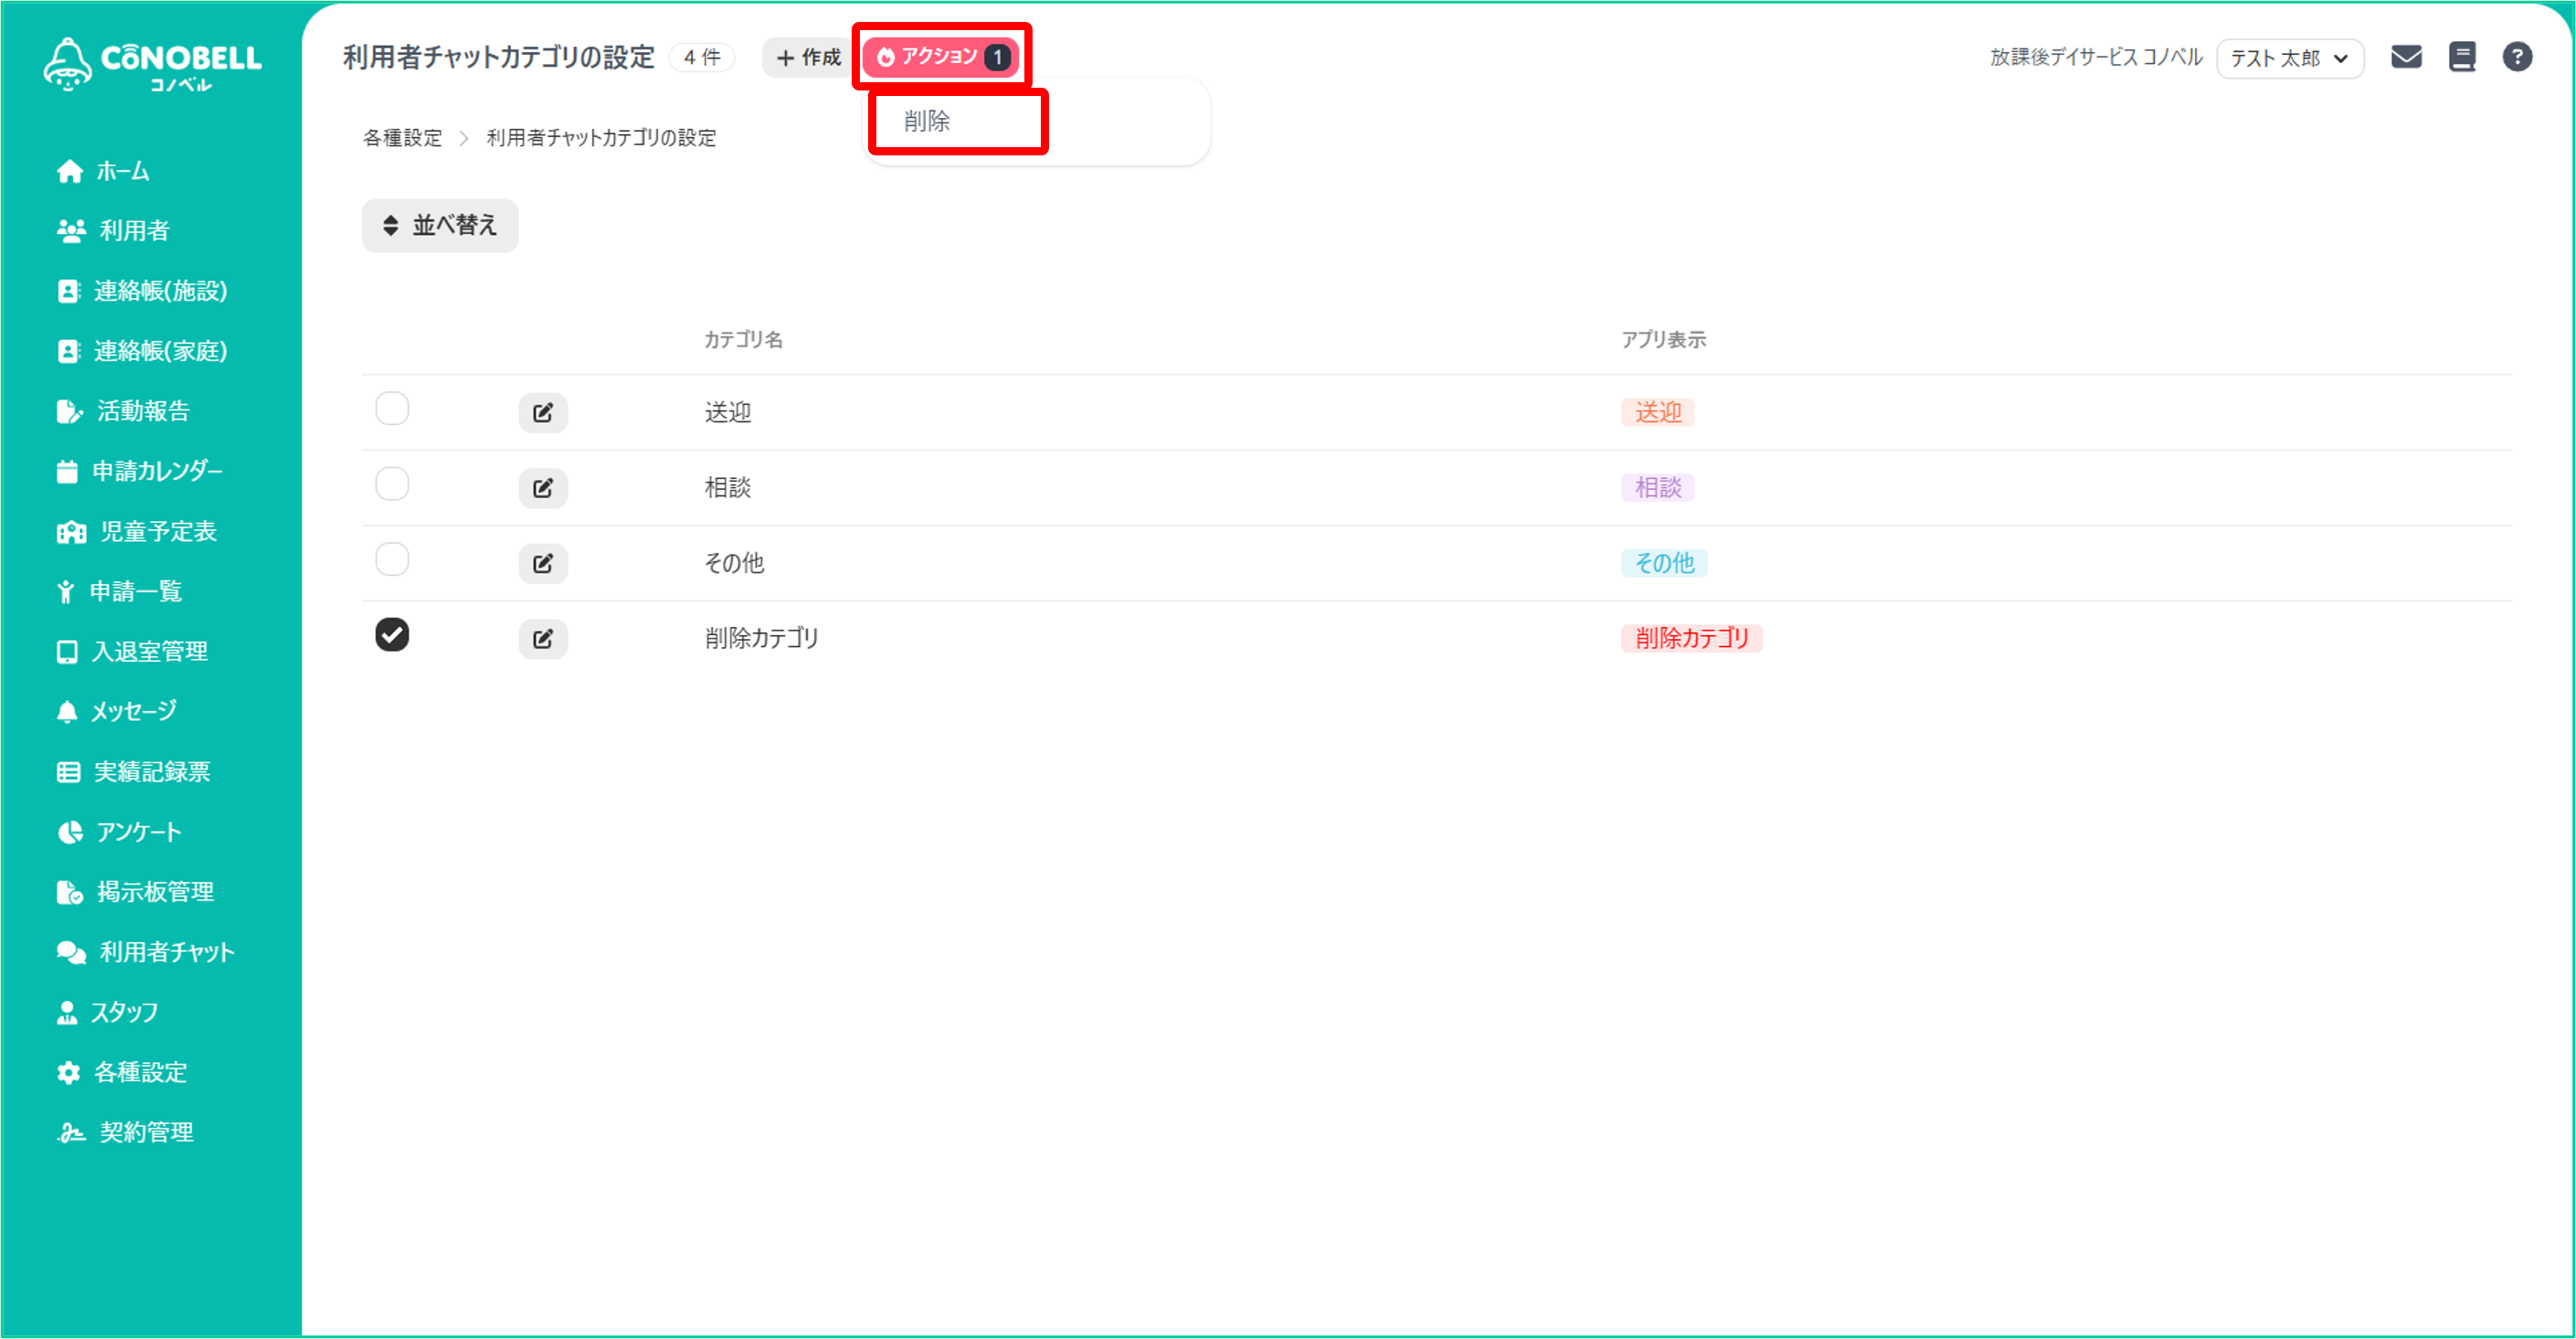Click the 相談 category name cell
Viewport: 2576px width, 1339px height.
click(728, 488)
